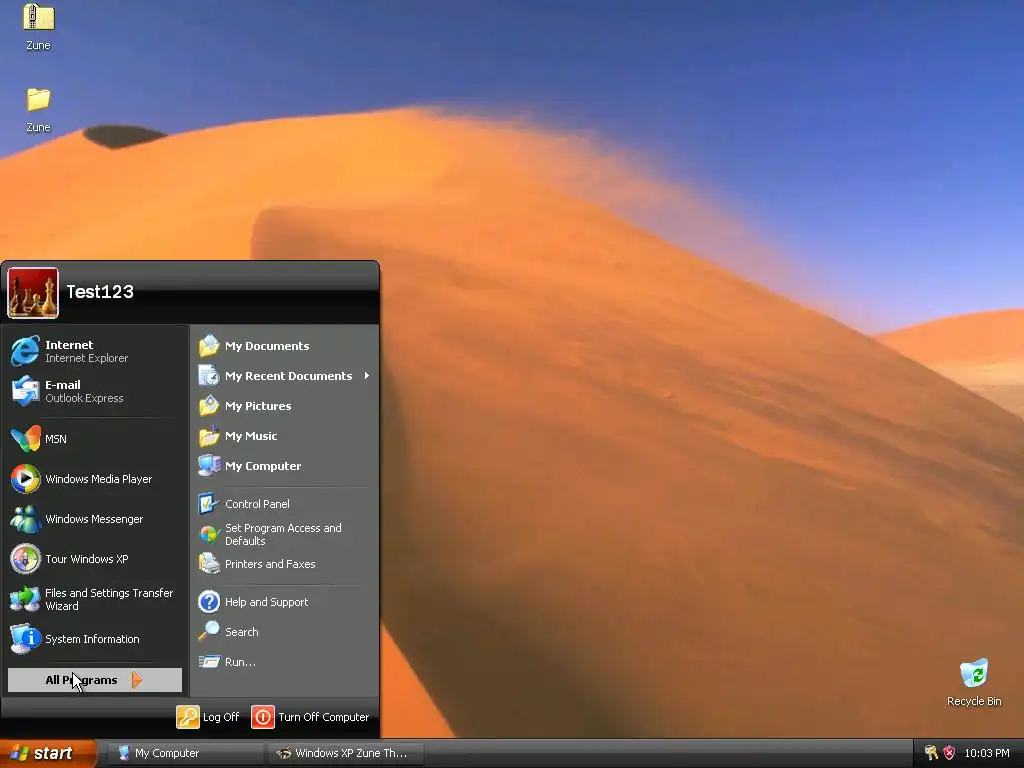This screenshot has width=1024, height=768.
Task: Click the System Information label
Action: pos(92,639)
